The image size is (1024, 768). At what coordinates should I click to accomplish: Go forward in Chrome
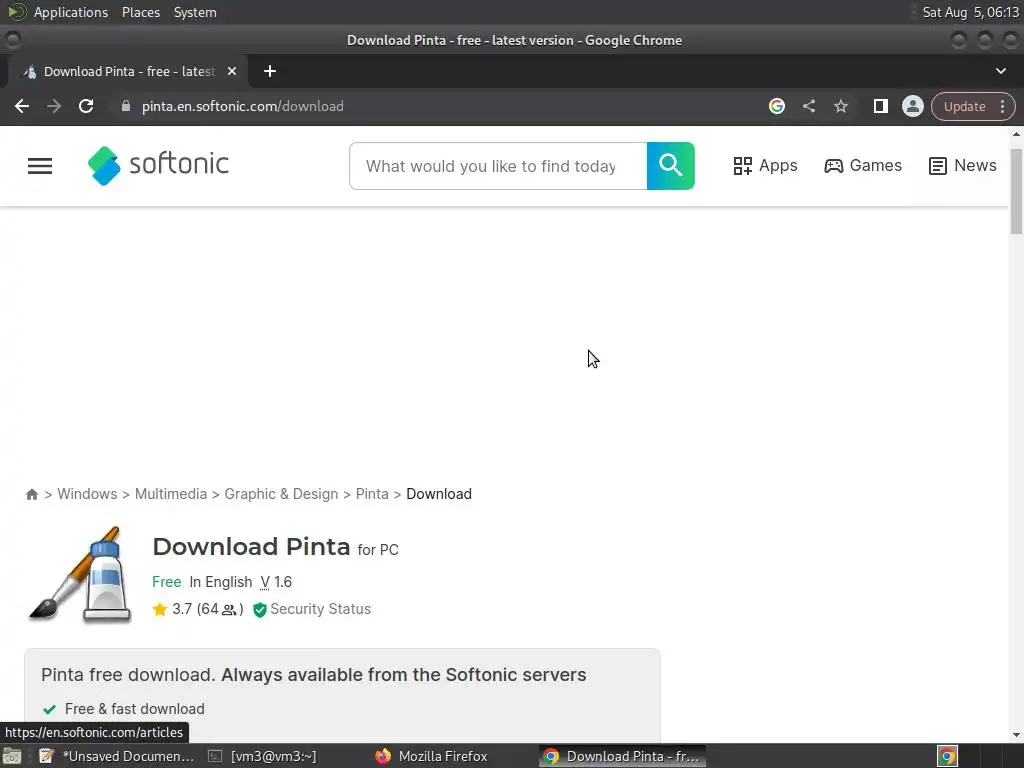[x=54, y=106]
